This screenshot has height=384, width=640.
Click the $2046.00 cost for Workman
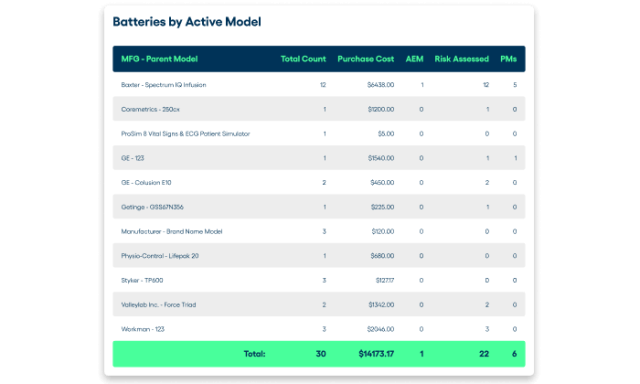[x=380, y=329]
